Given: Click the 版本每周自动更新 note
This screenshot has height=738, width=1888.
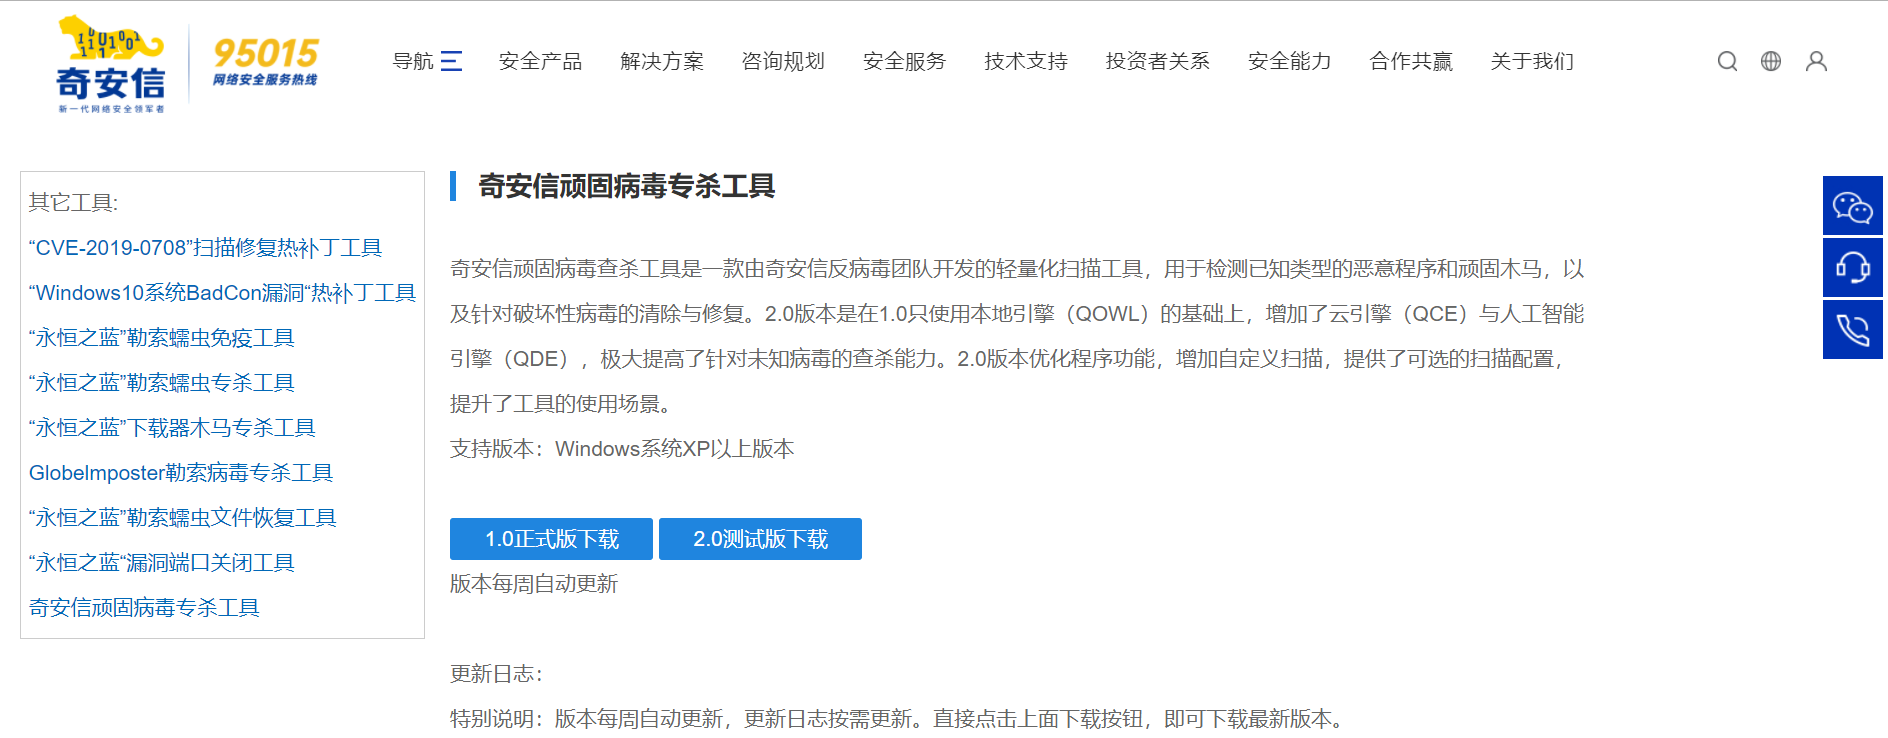Looking at the screenshot, I should coord(534,584).
